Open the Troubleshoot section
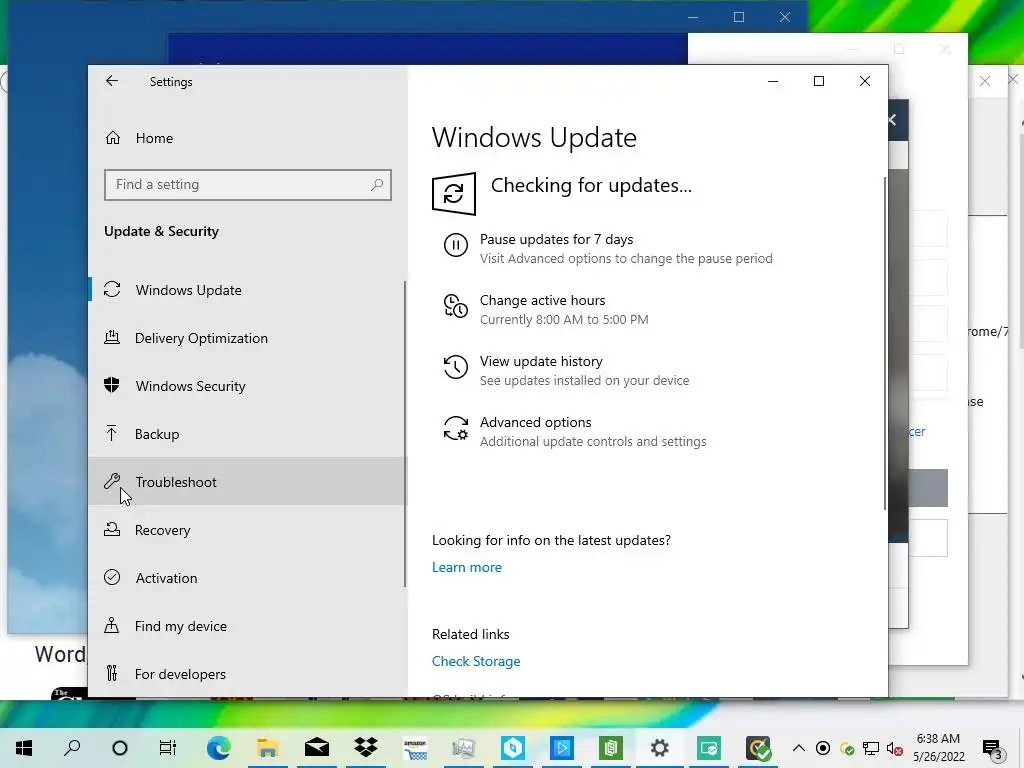1024x768 pixels. [247, 482]
